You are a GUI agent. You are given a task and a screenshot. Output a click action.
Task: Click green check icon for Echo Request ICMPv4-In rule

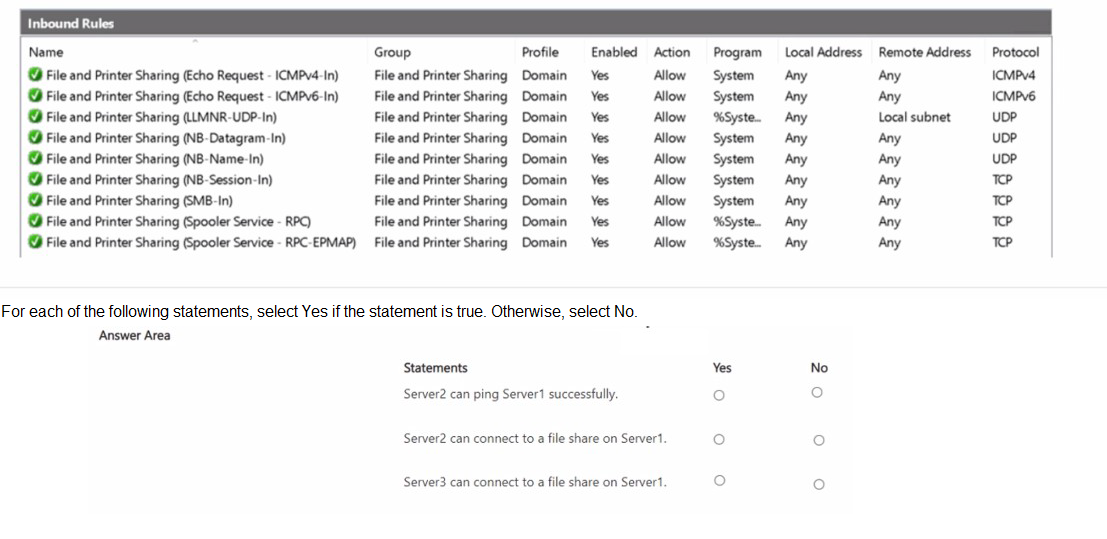point(35,75)
